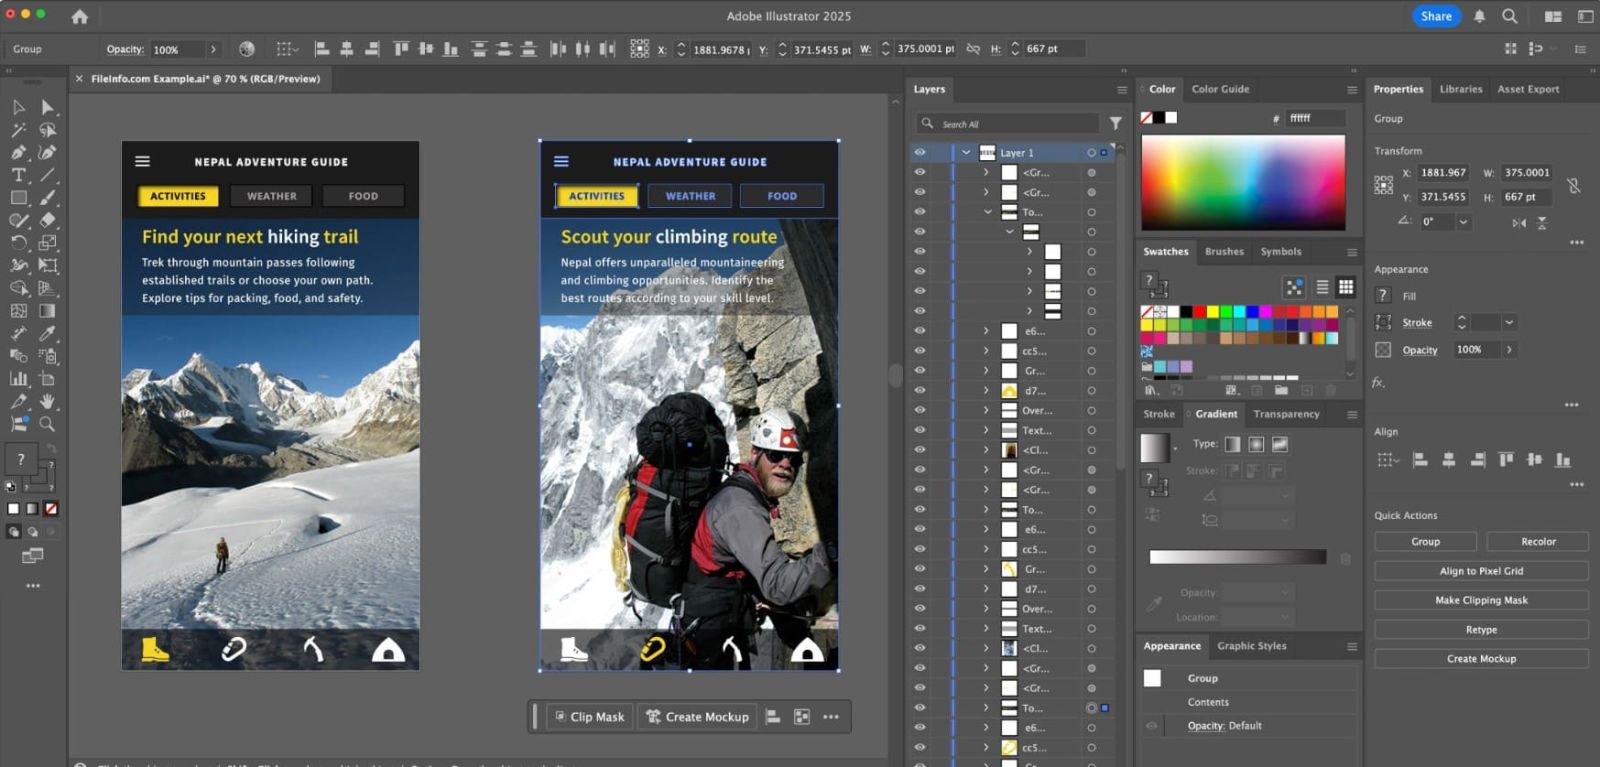Viewport: 1600px width, 767px height.
Task: Click the Layers filter funnel icon
Action: point(1115,123)
